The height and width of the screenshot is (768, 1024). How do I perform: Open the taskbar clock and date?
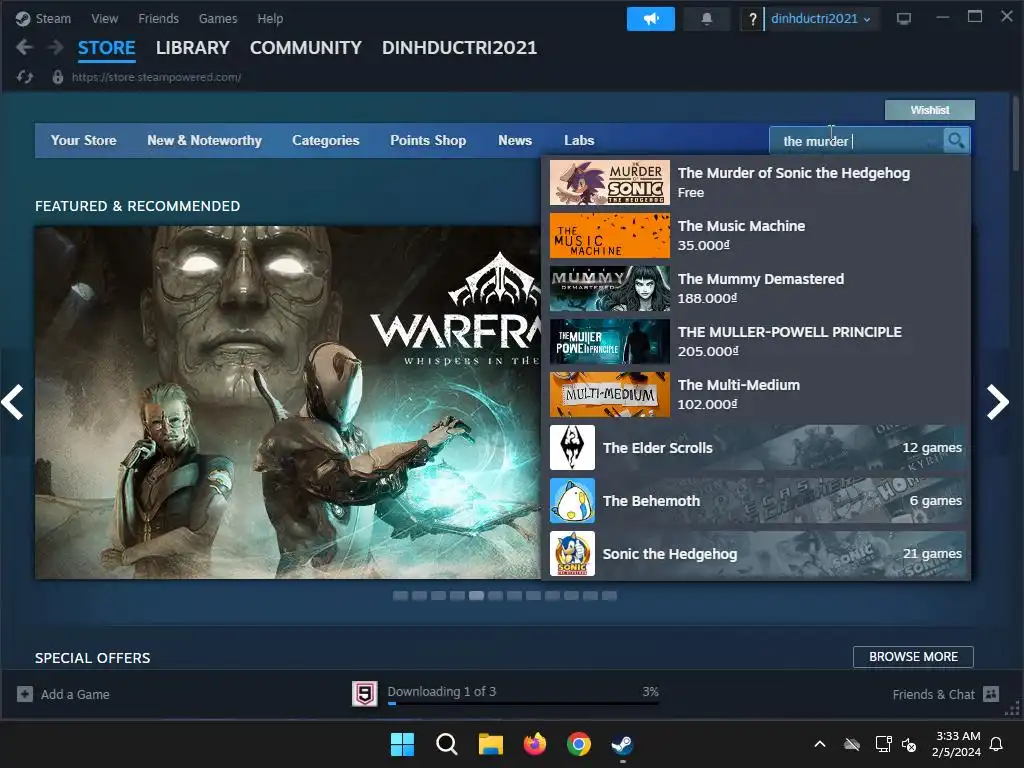pos(956,744)
